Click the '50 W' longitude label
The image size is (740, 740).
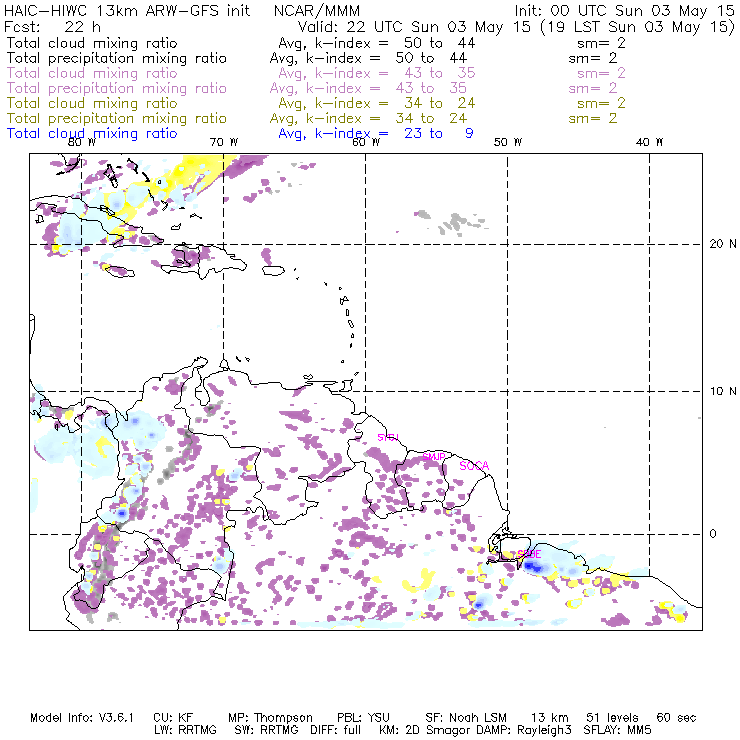(x=508, y=142)
